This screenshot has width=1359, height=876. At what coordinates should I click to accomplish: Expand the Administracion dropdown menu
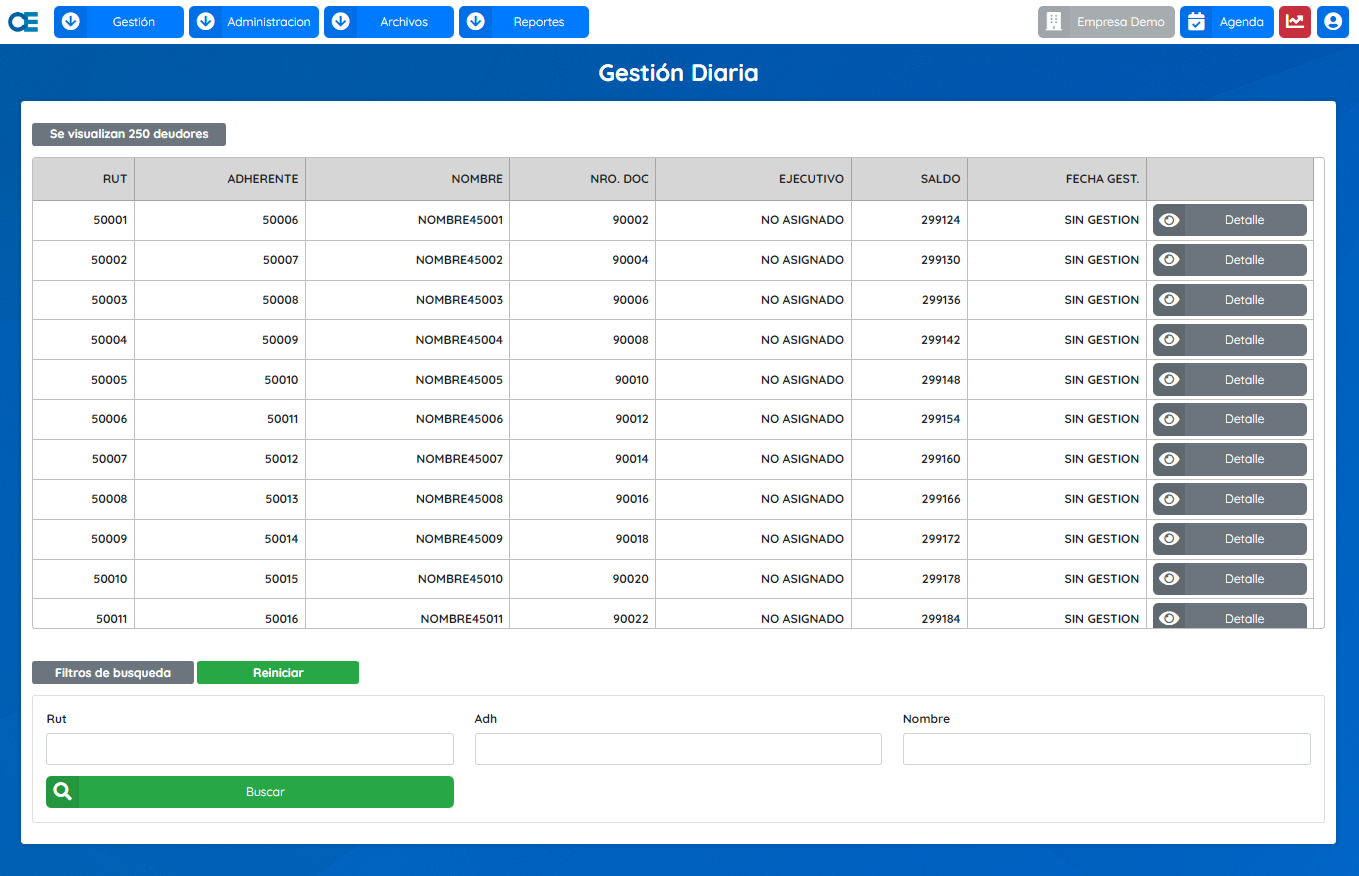pos(254,22)
